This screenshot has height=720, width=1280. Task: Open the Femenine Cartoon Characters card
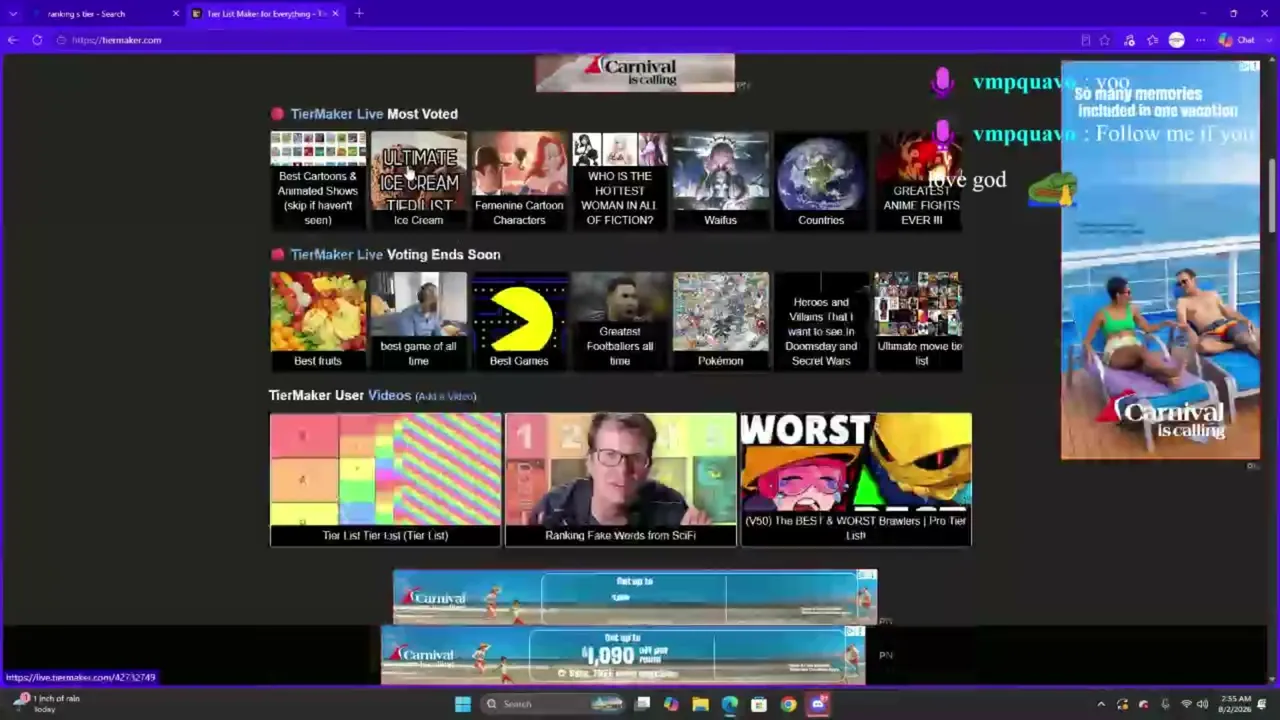pyautogui.click(x=519, y=180)
